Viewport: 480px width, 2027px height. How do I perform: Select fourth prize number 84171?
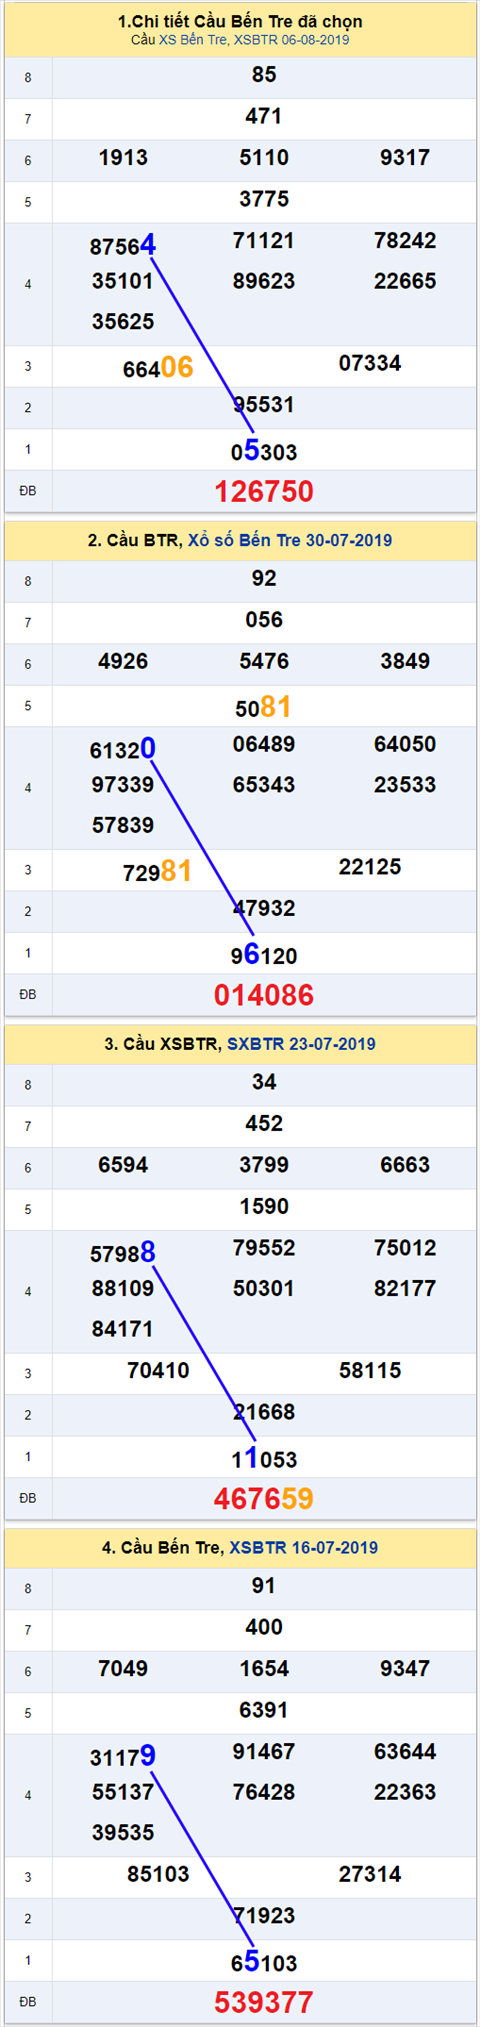pyautogui.click(x=123, y=1330)
